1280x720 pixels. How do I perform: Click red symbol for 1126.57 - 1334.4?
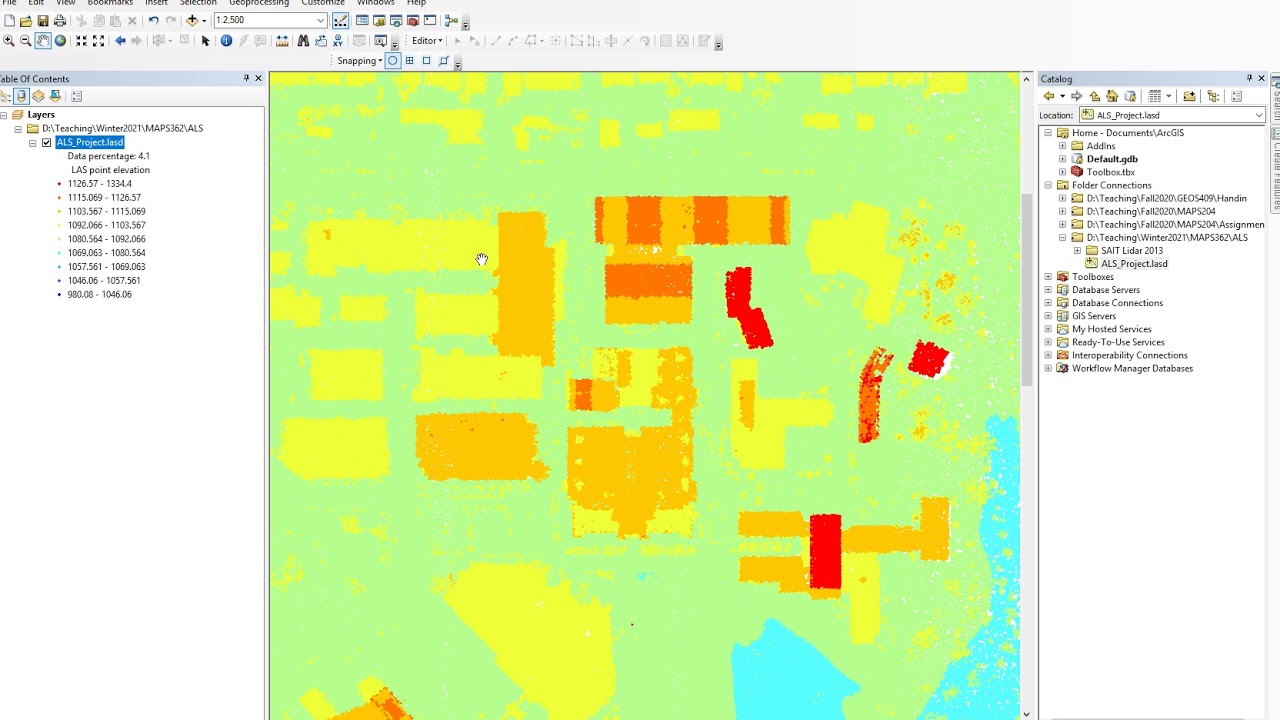coord(60,184)
